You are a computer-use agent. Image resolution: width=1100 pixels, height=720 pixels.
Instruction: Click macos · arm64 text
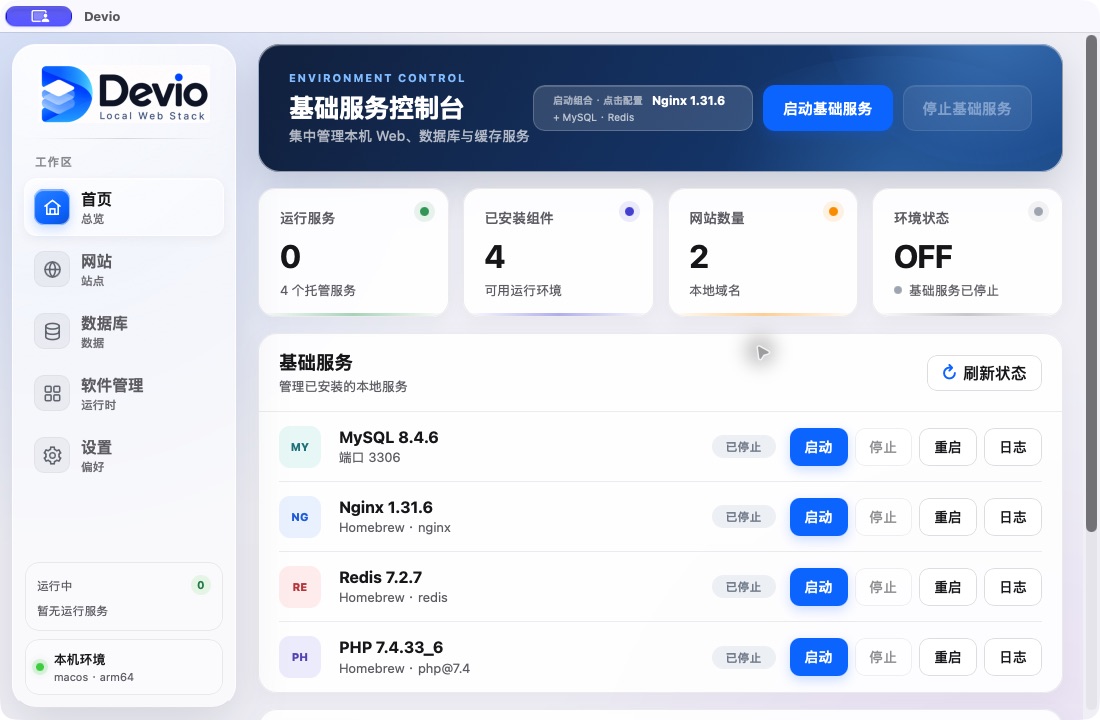click(x=94, y=677)
